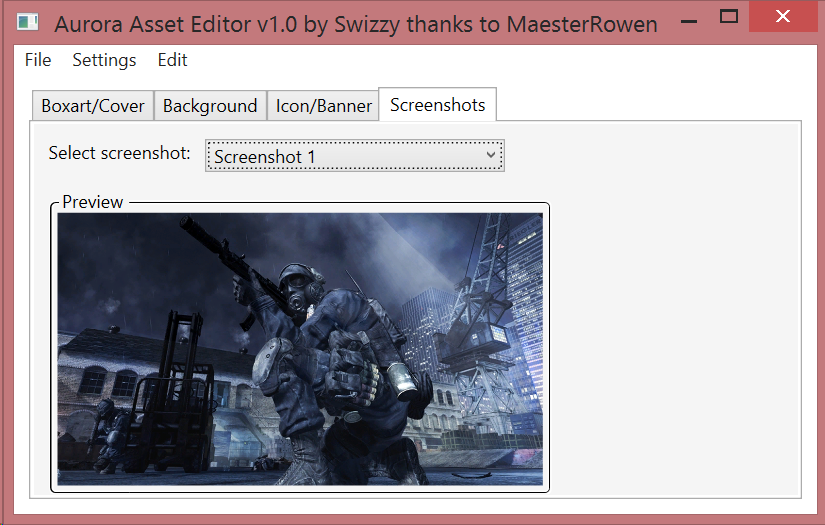Minimize the Aurora Asset Editor window
The image size is (825, 525).
pyautogui.click(x=689, y=21)
